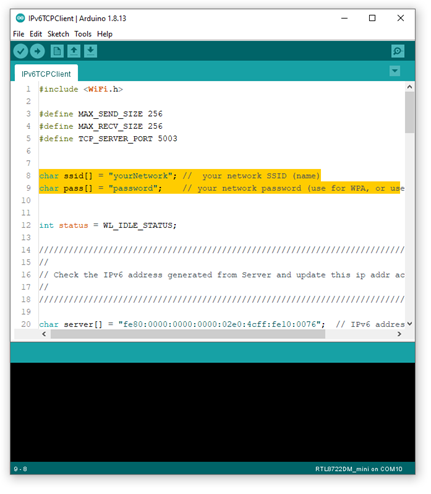Click the Arduino logo in title bar

coord(20,18)
